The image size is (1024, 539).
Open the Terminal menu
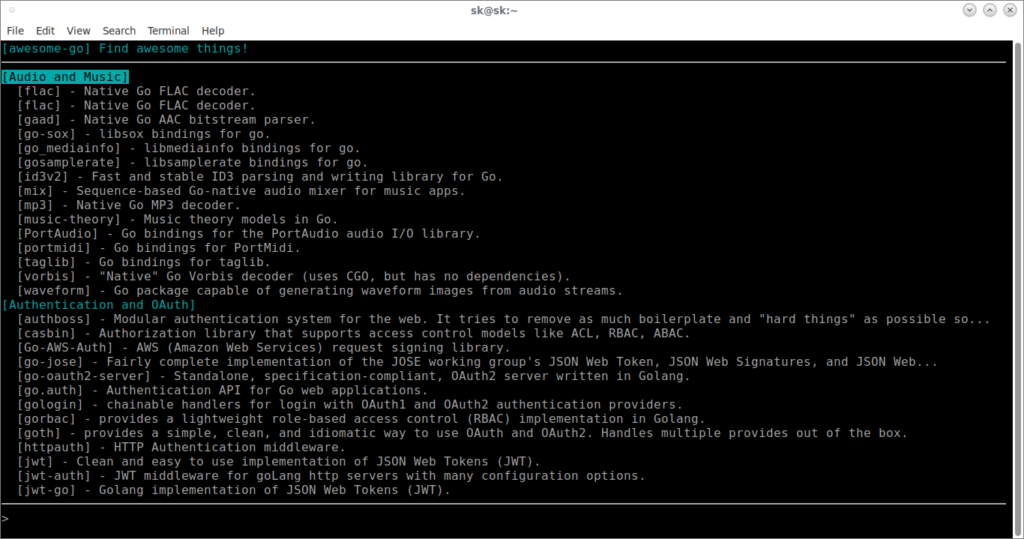click(x=168, y=31)
